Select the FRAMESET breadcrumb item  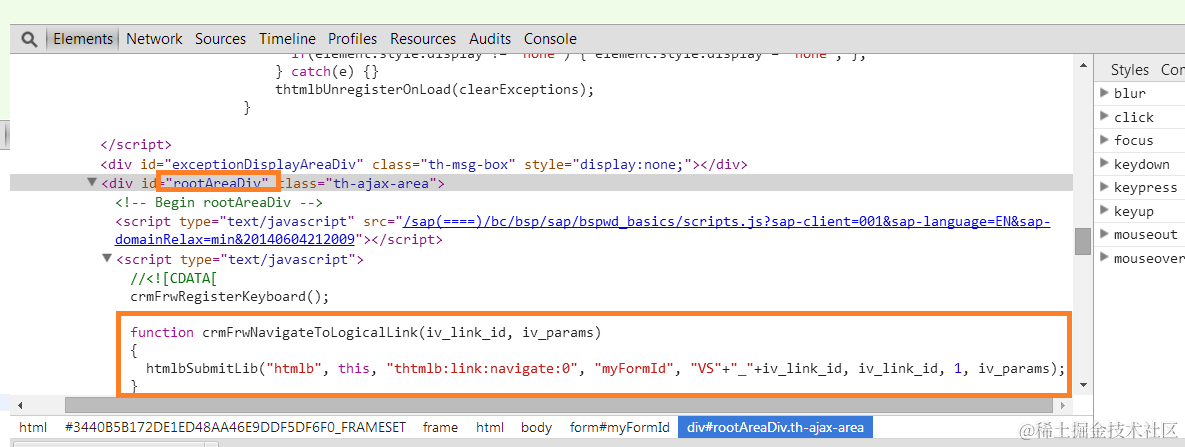click(x=237, y=427)
